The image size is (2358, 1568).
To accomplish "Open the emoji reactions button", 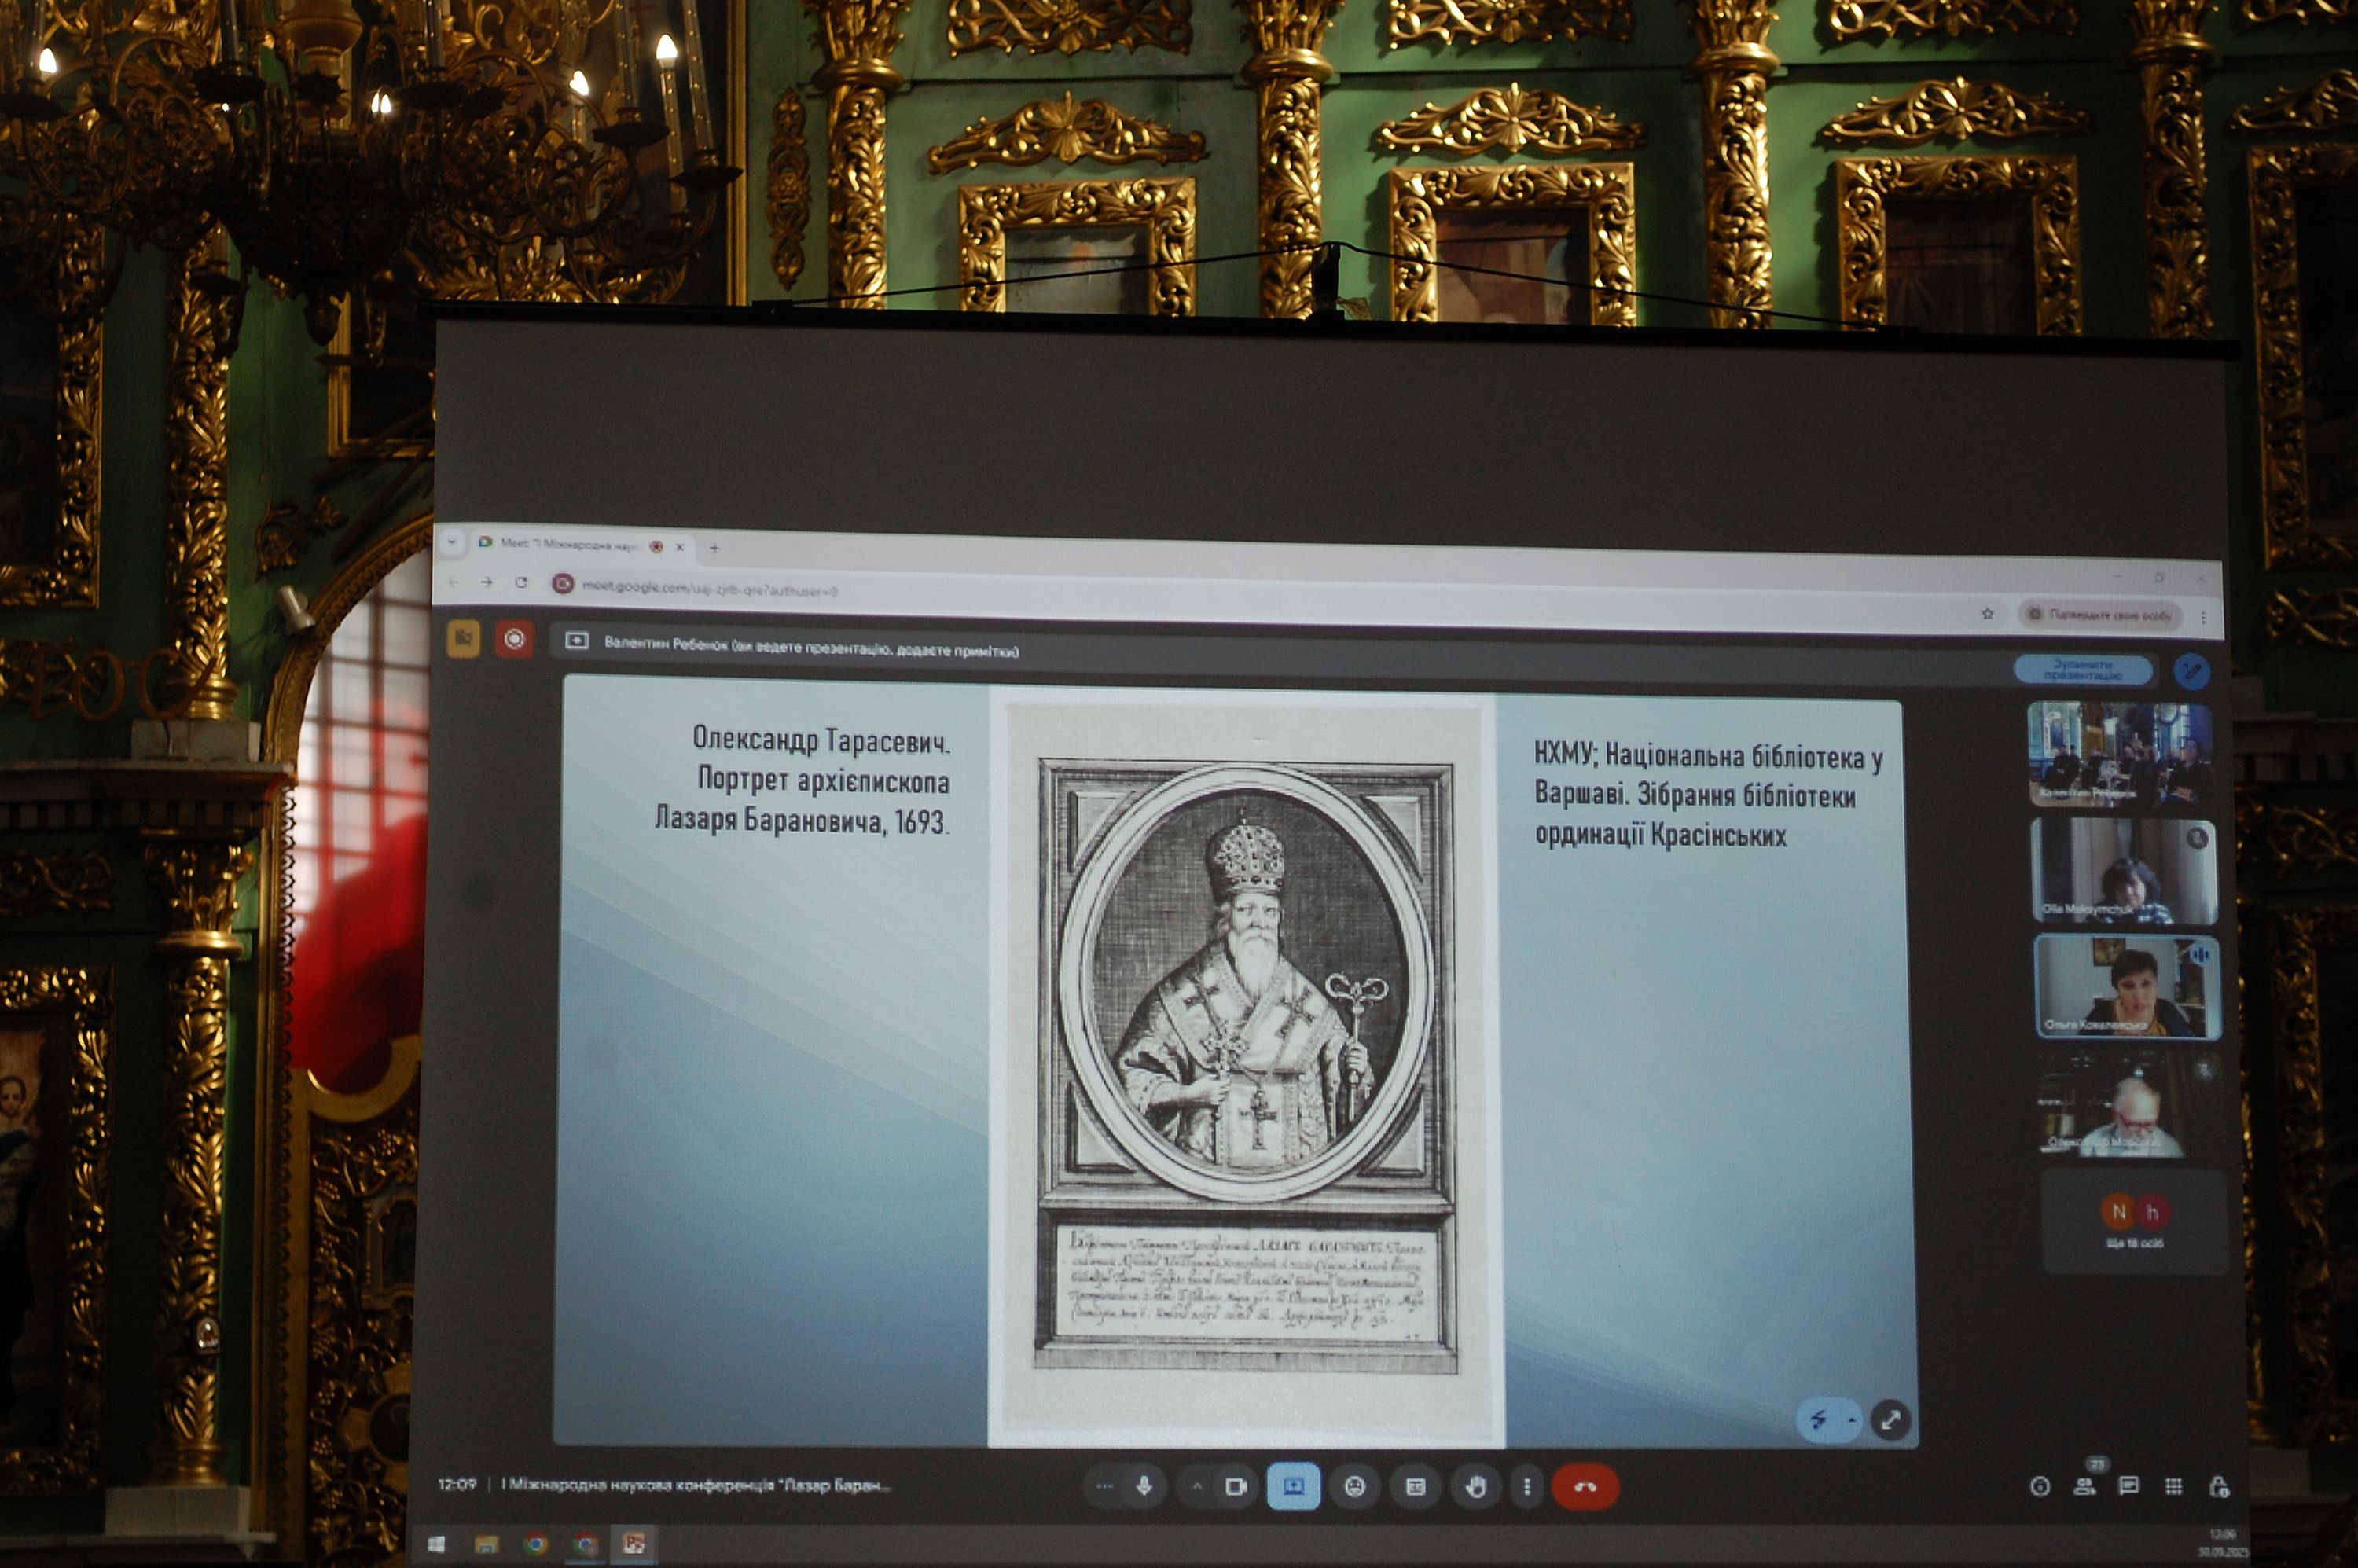I will coord(1355,1487).
